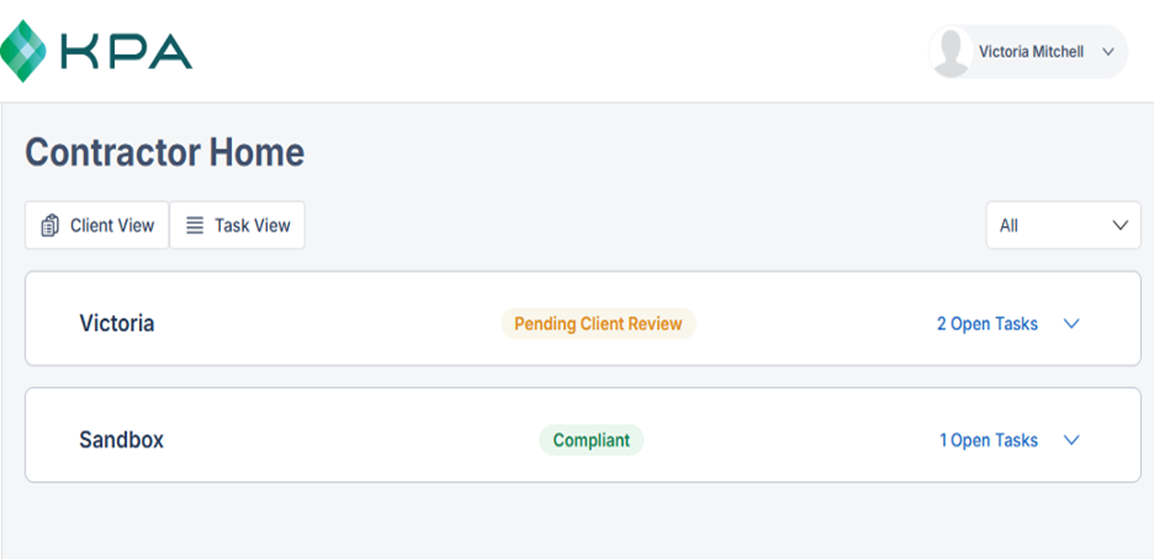This screenshot has width=1154, height=559.
Task: Click the Contractor Home heading
Action: [x=165, y=152]
